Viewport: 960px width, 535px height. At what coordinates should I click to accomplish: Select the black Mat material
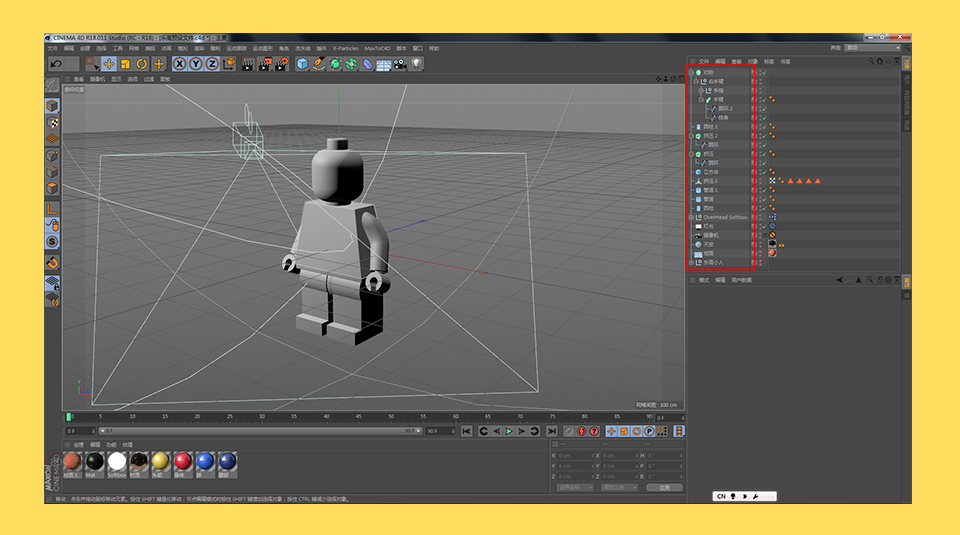[95, 465]
